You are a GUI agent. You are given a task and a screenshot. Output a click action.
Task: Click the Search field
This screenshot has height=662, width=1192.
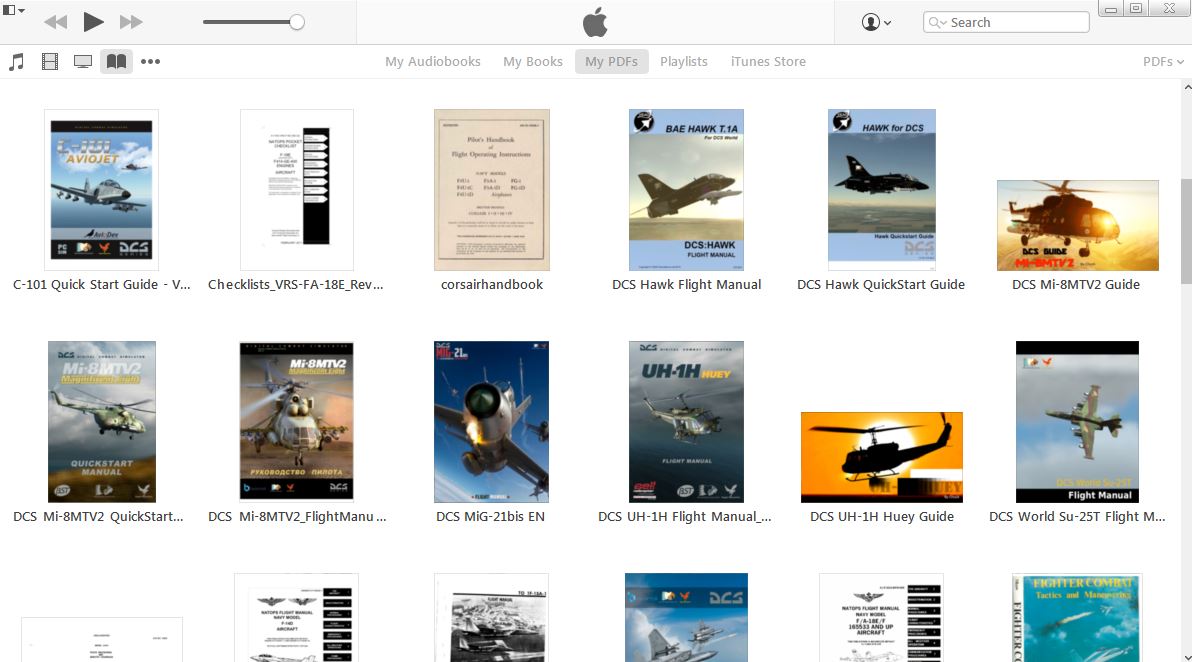[x=1006, y=22]
